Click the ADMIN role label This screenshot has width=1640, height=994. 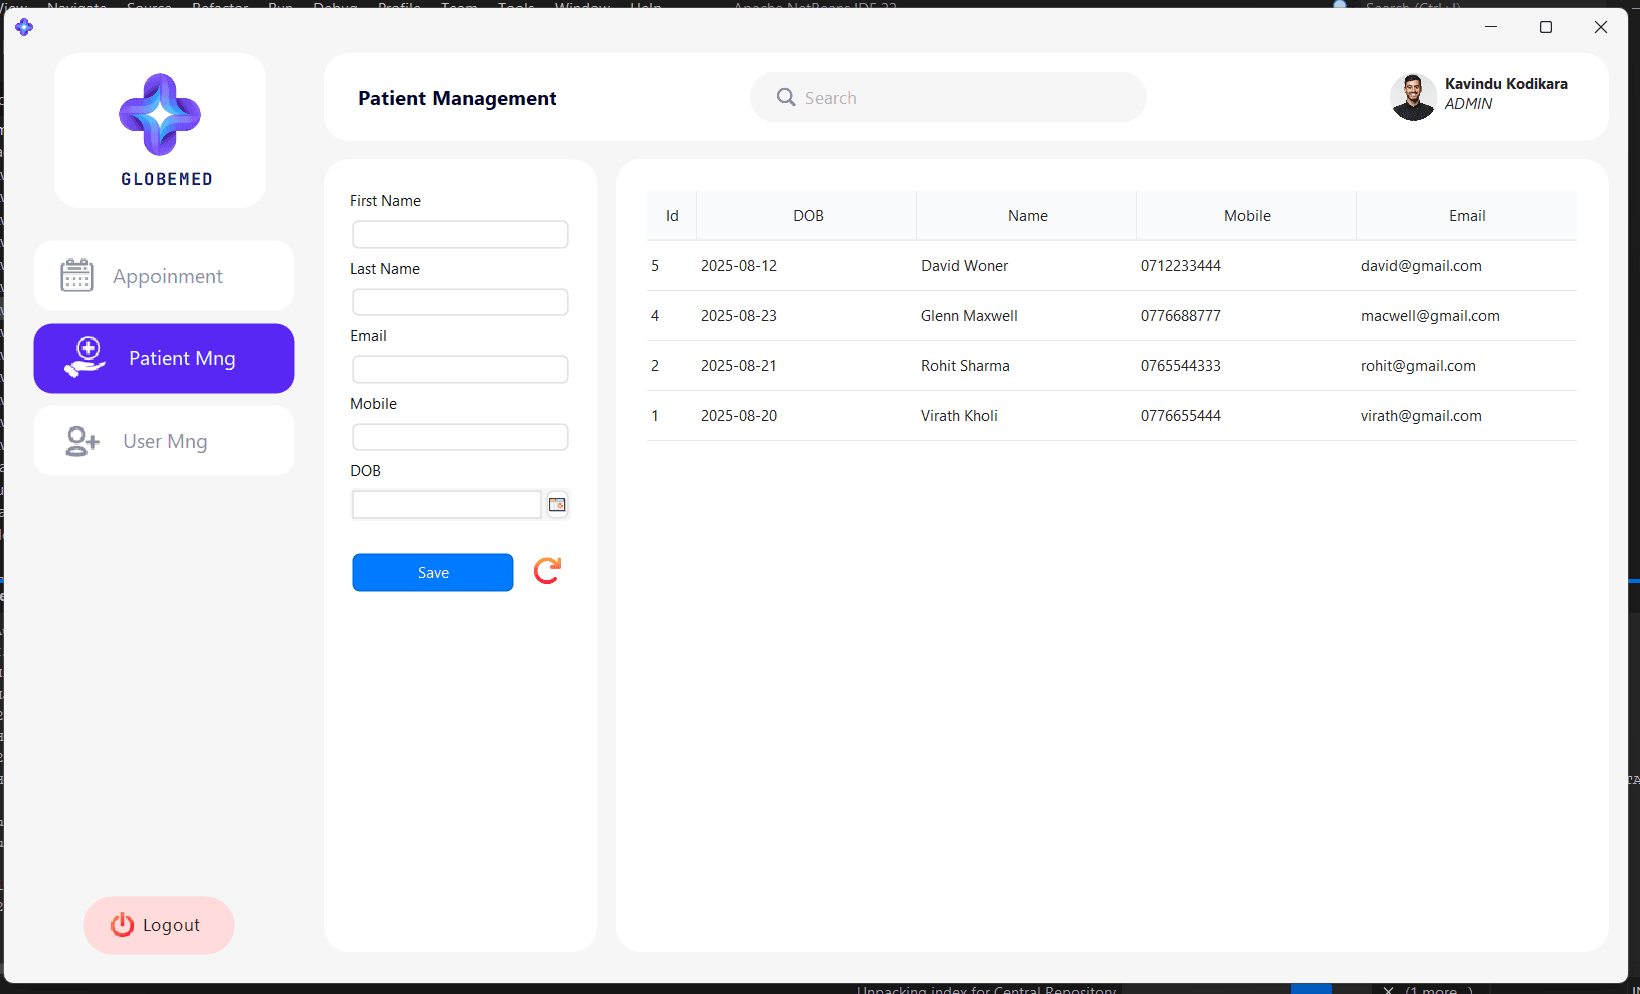coord(1468,104)
